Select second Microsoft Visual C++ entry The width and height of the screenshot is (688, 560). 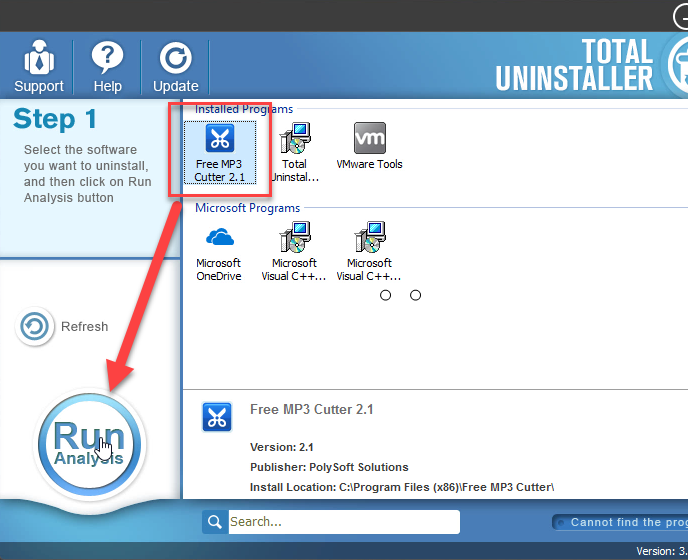[x=369, y=251]
